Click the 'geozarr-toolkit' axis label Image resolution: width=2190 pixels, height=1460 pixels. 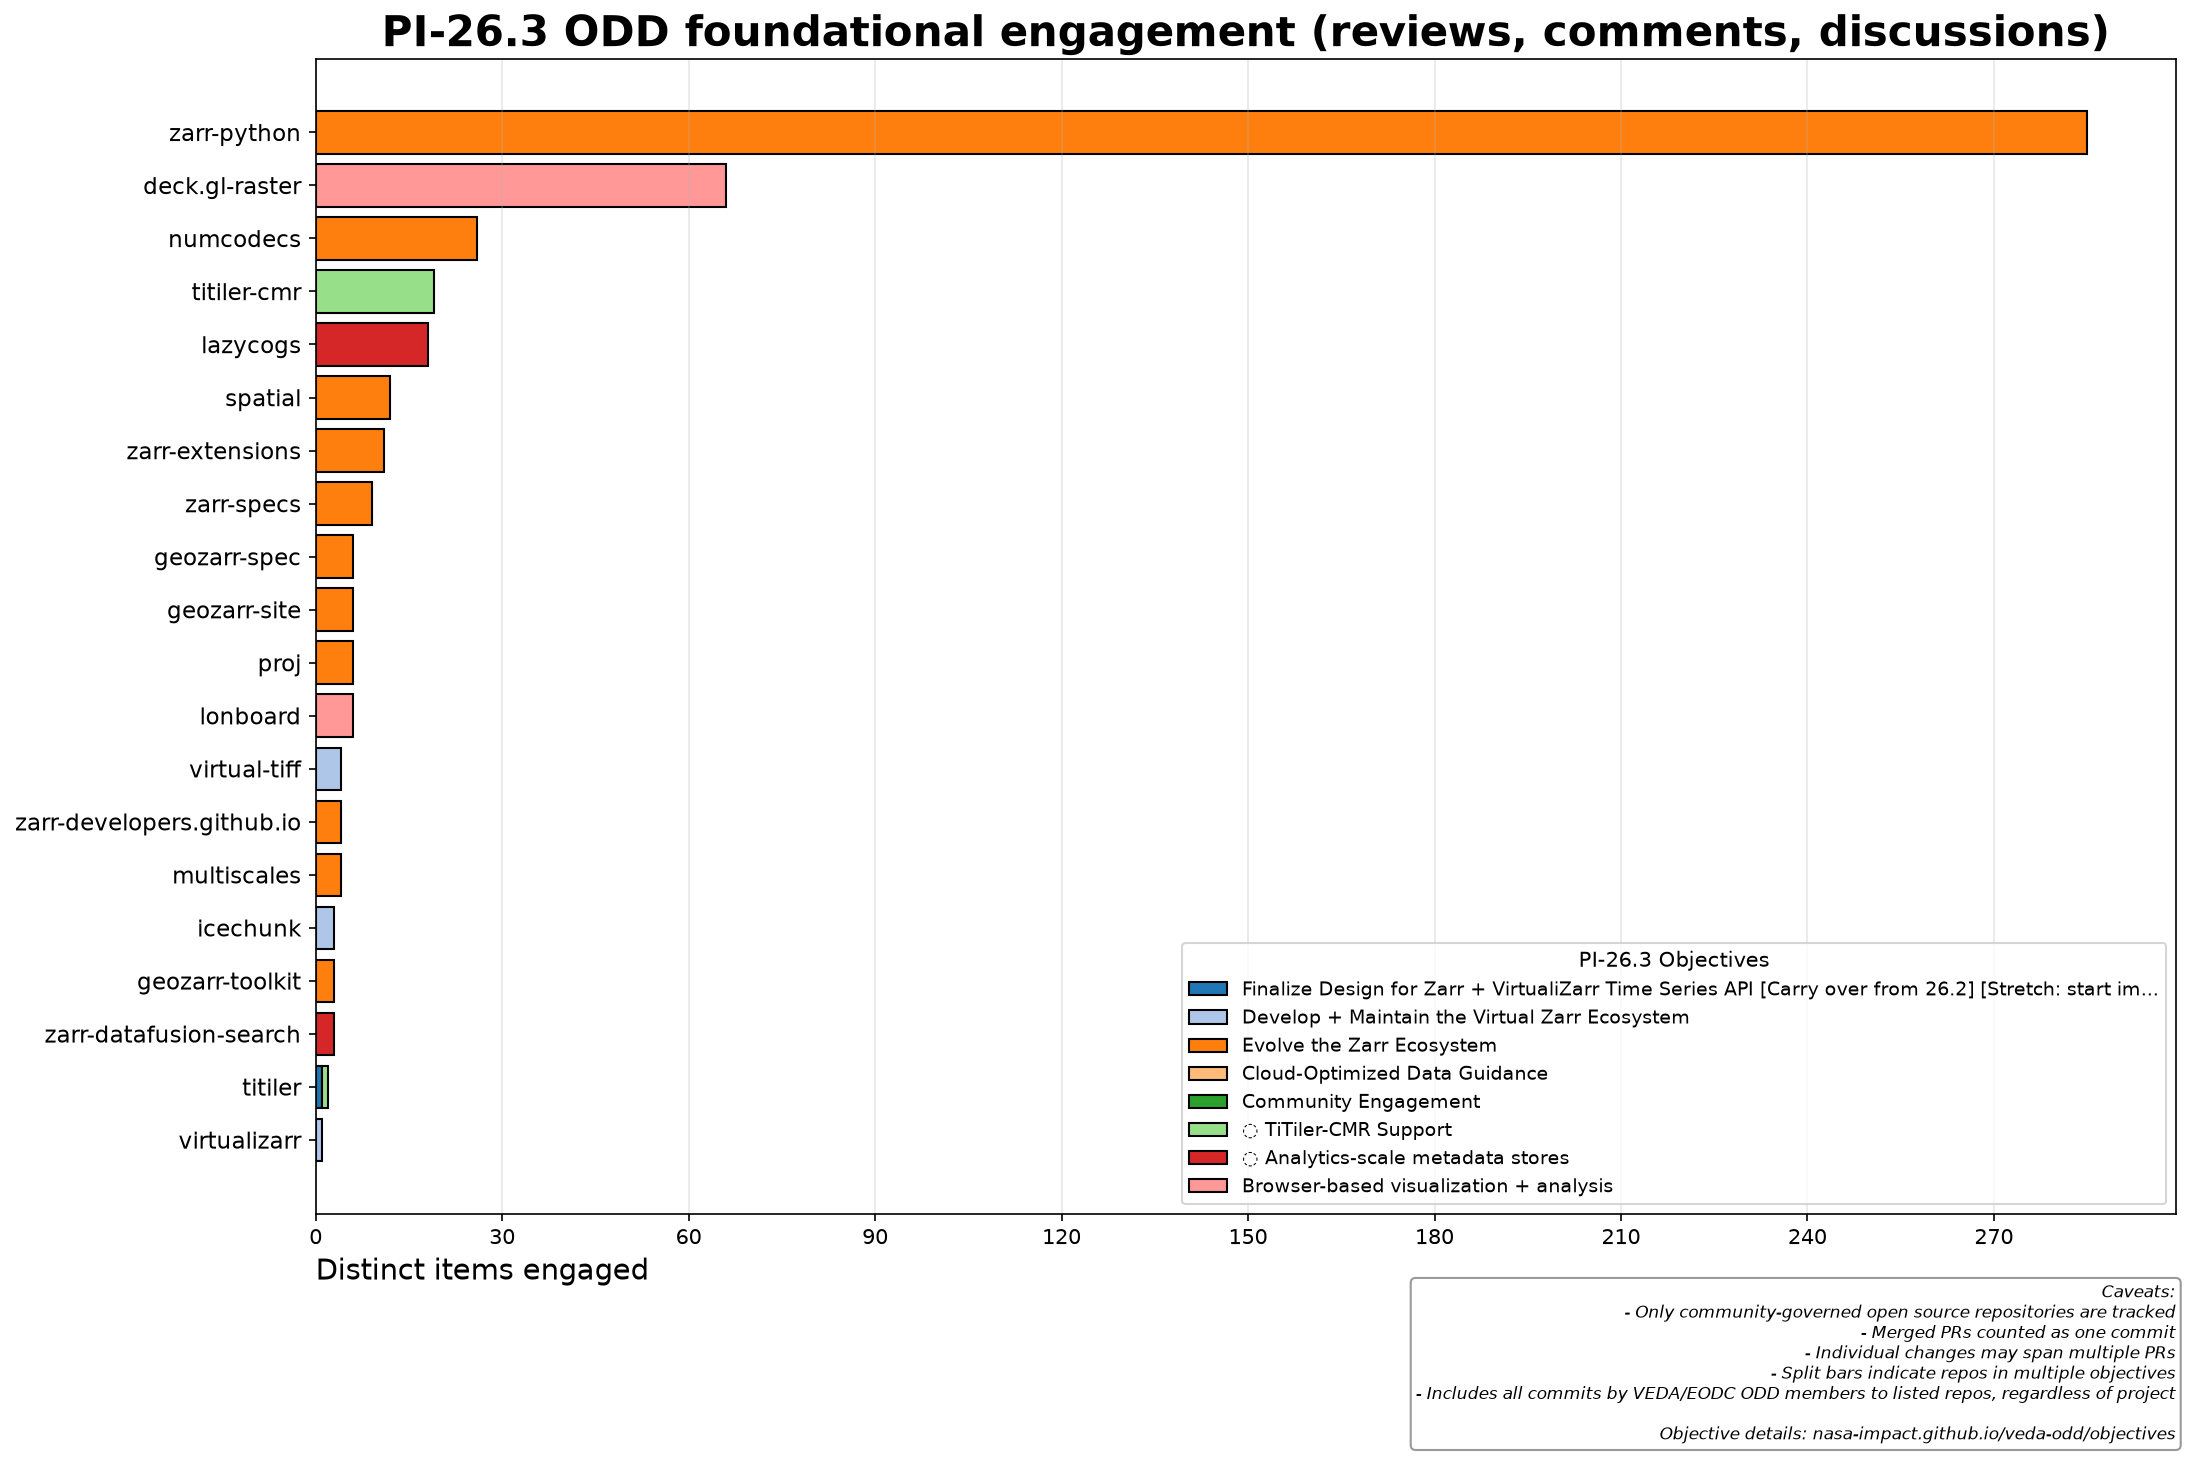[219, 981]
